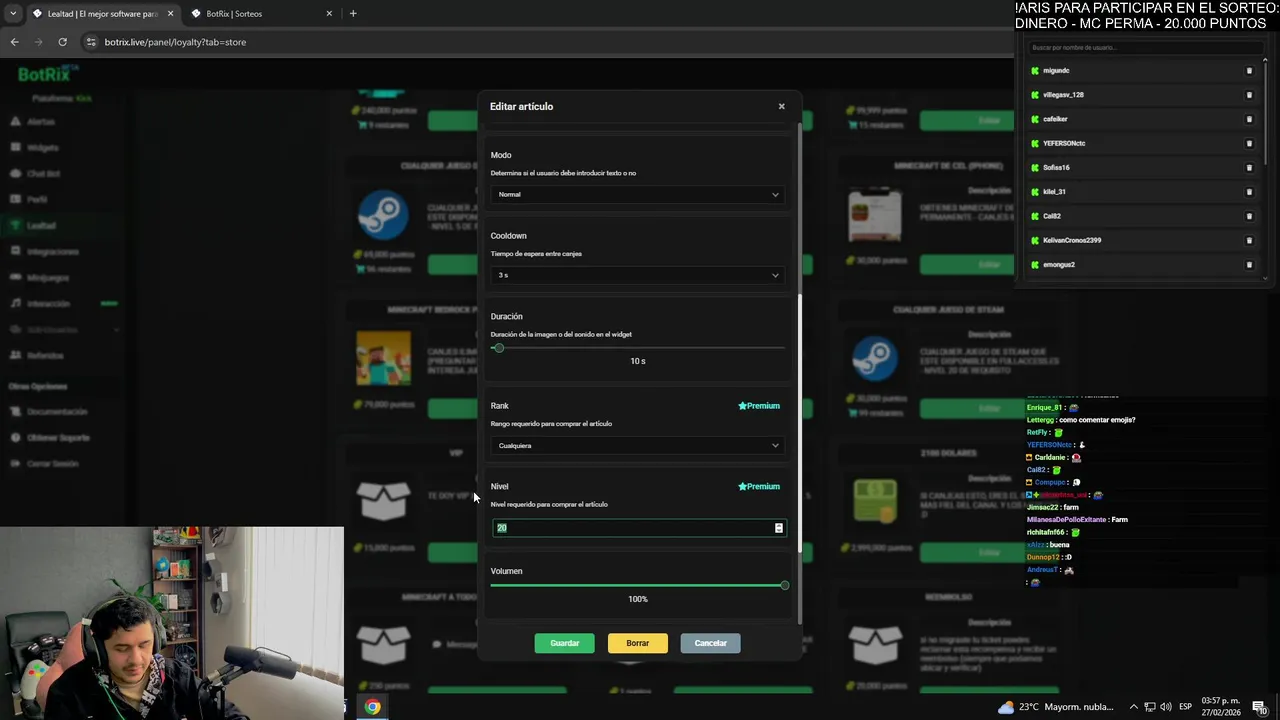Screen dimensions: 1280x720
Task: Open the tab search chevron
Action: [x=12, y=14]
